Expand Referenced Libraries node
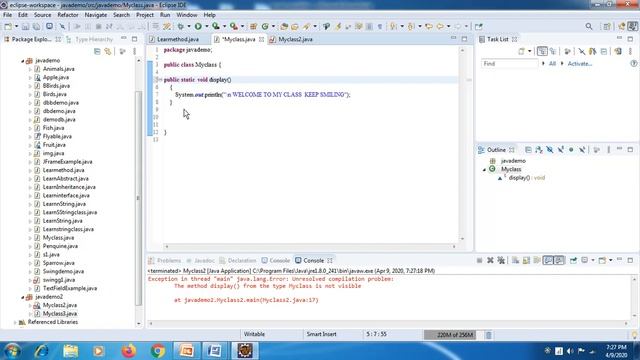Viewport: 640px width, 360px height. 15,322
